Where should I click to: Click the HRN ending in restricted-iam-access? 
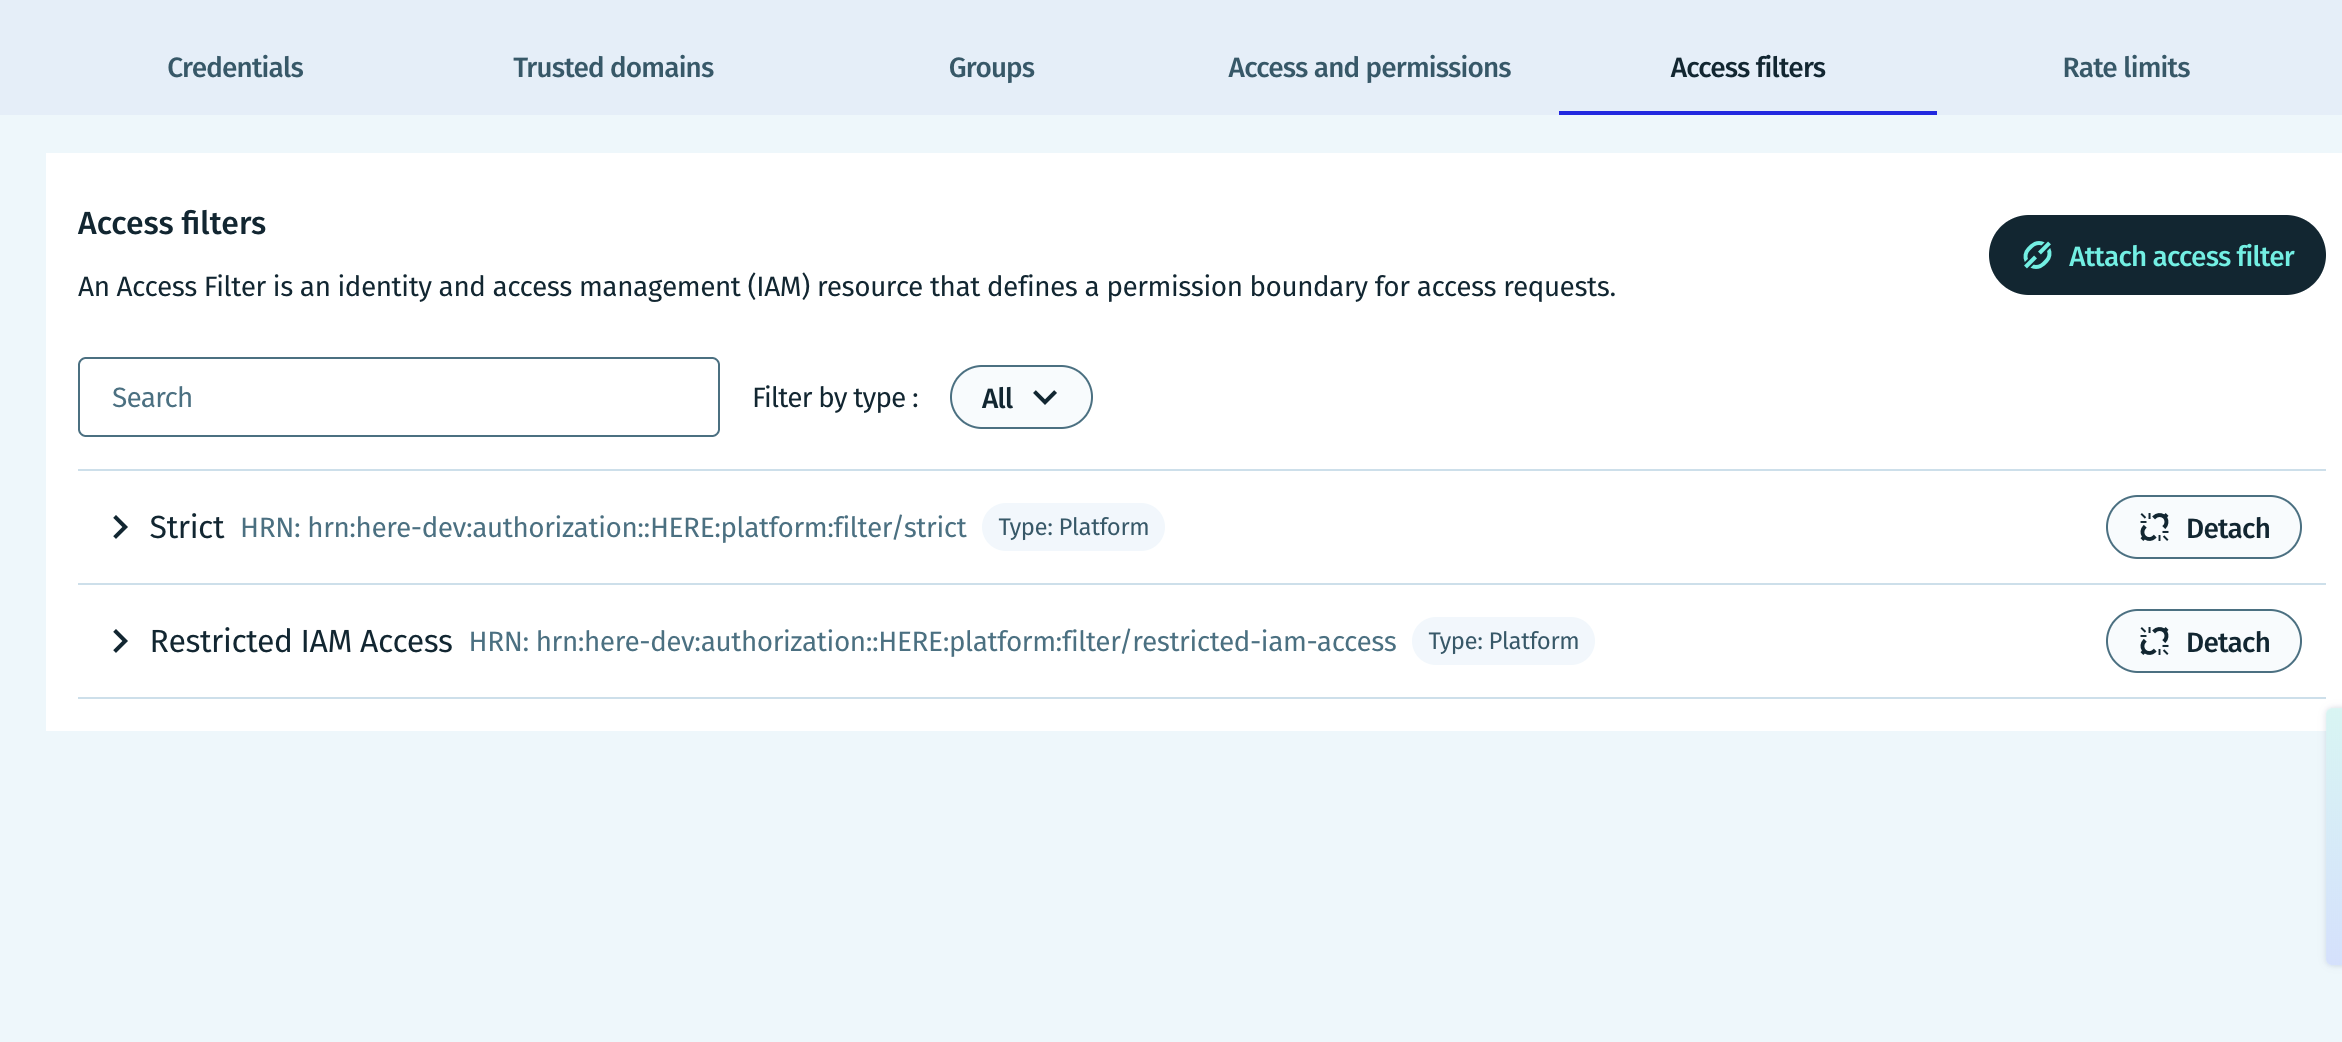pos(932,641)
